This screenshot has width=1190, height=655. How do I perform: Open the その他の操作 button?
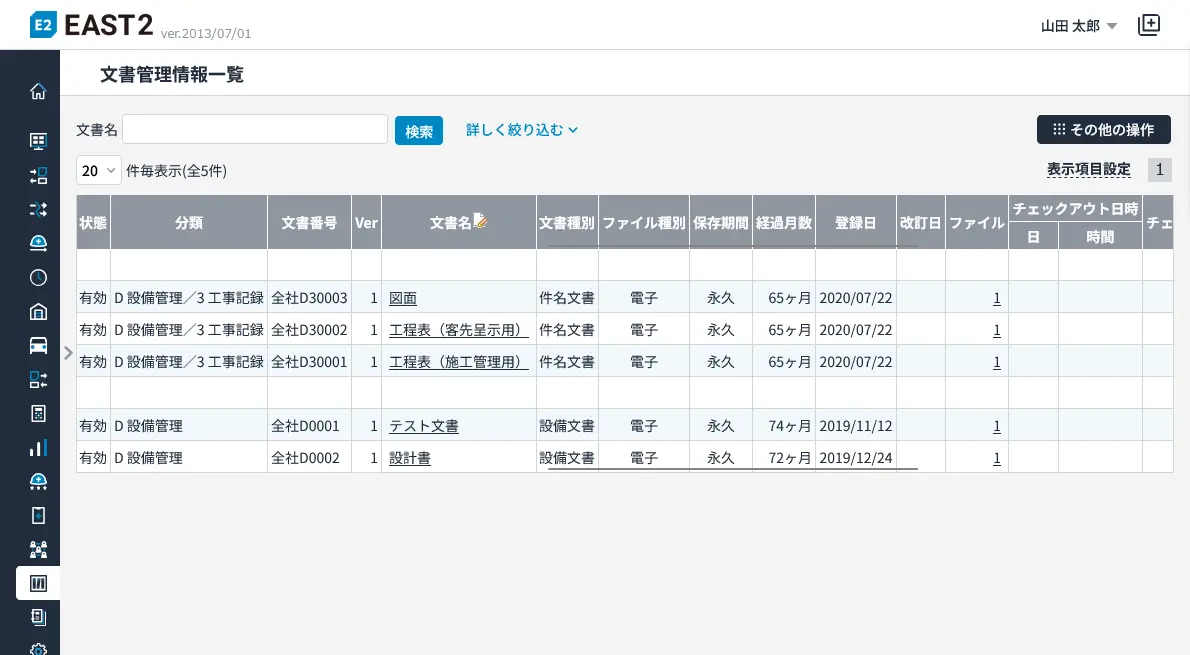1103,130
